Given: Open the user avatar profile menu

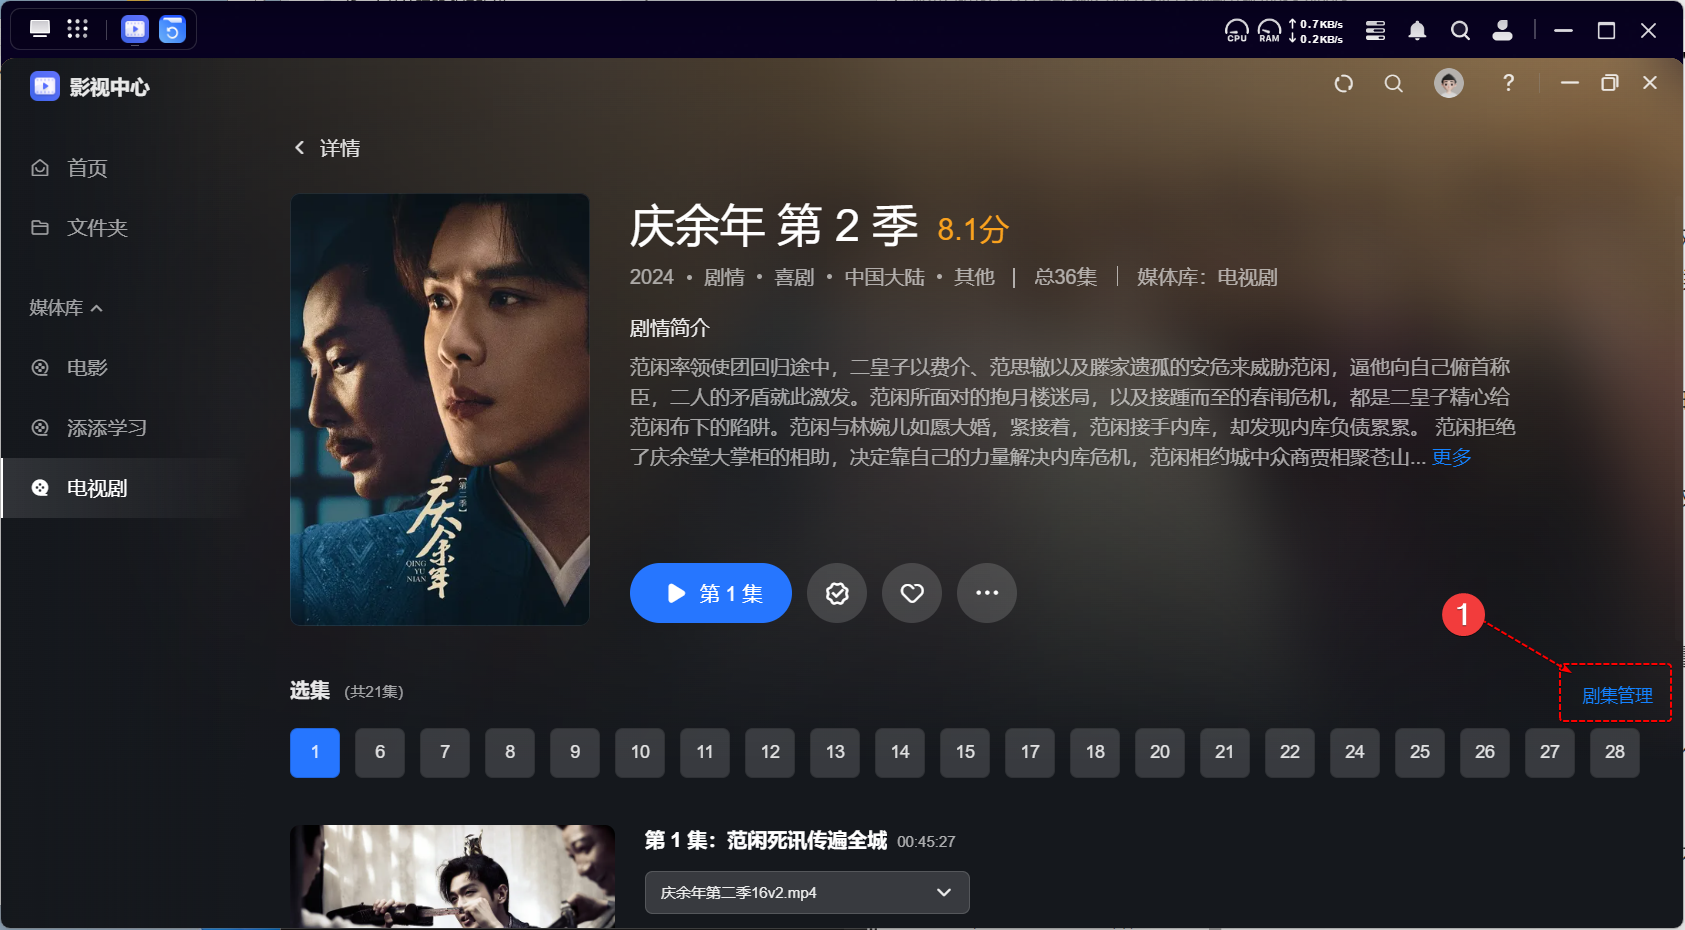Looking at the screenshot, I should click(1449, 83).
